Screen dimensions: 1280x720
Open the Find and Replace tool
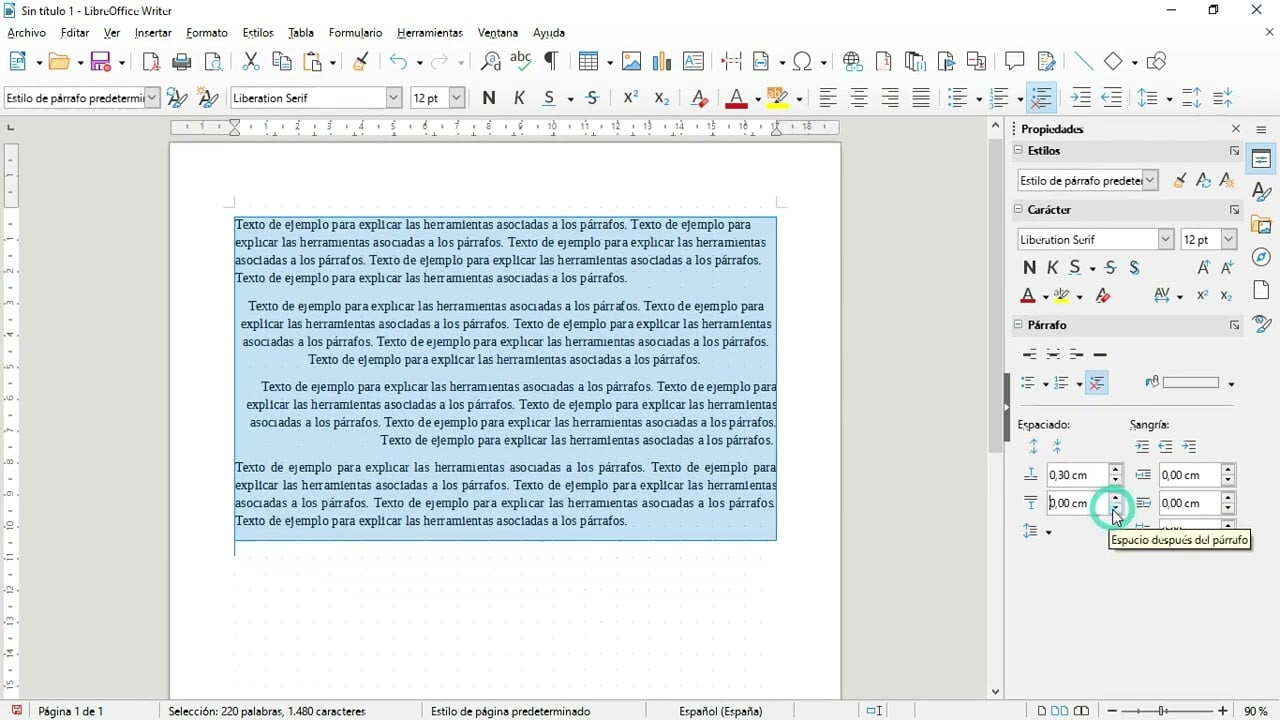(490, 61)
